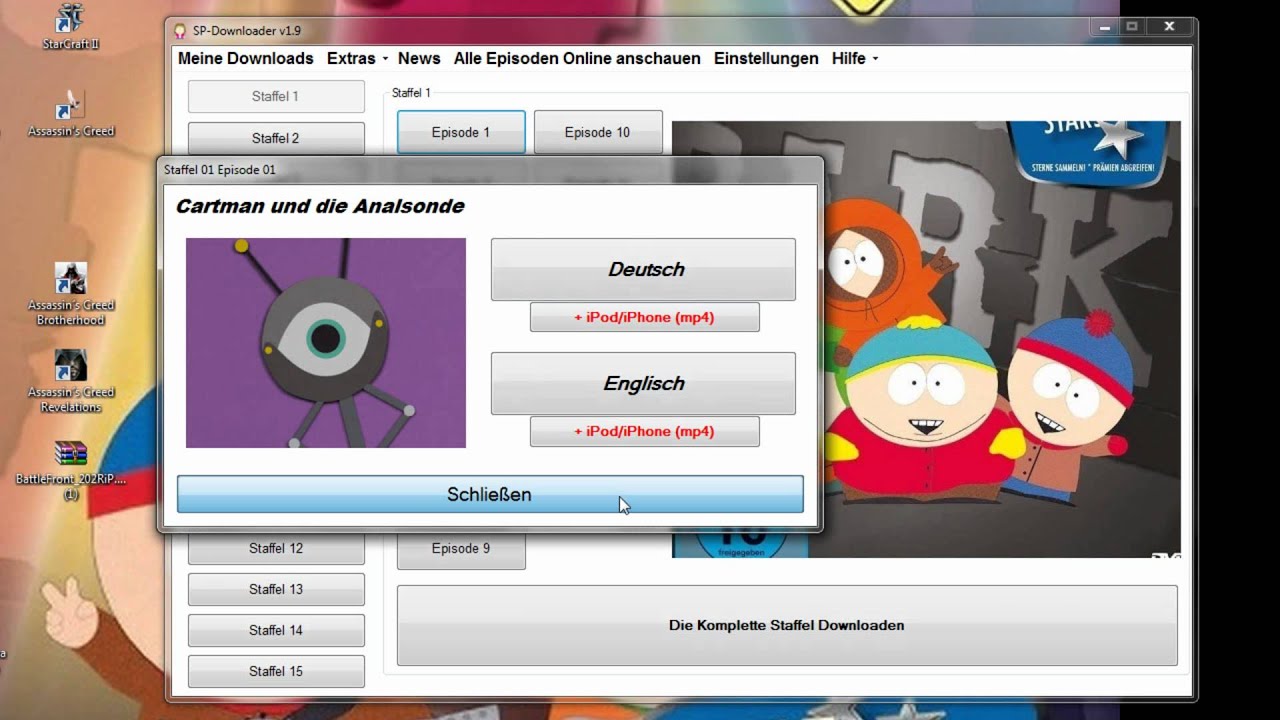Open the Einstellungen menu
The height and width of the screenshot is (720, 1280).
(766, 59)
